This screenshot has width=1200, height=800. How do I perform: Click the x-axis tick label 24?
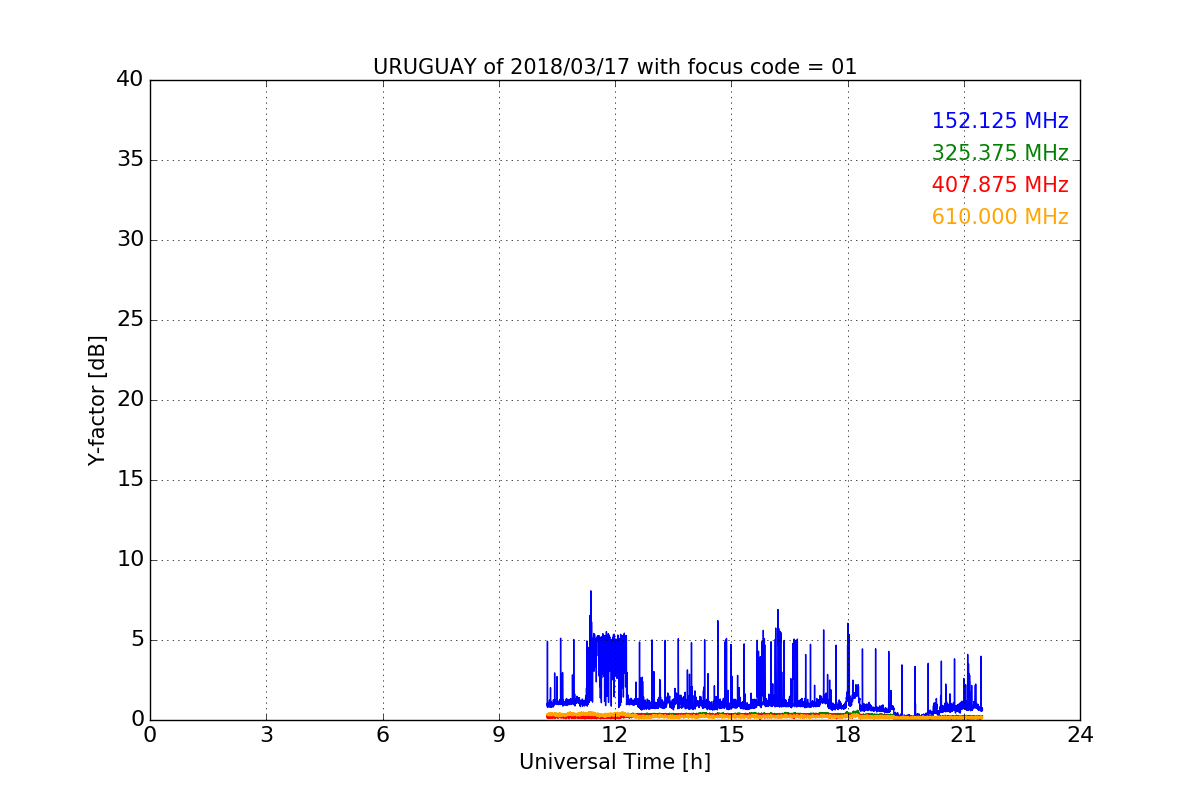[1080, 735]
